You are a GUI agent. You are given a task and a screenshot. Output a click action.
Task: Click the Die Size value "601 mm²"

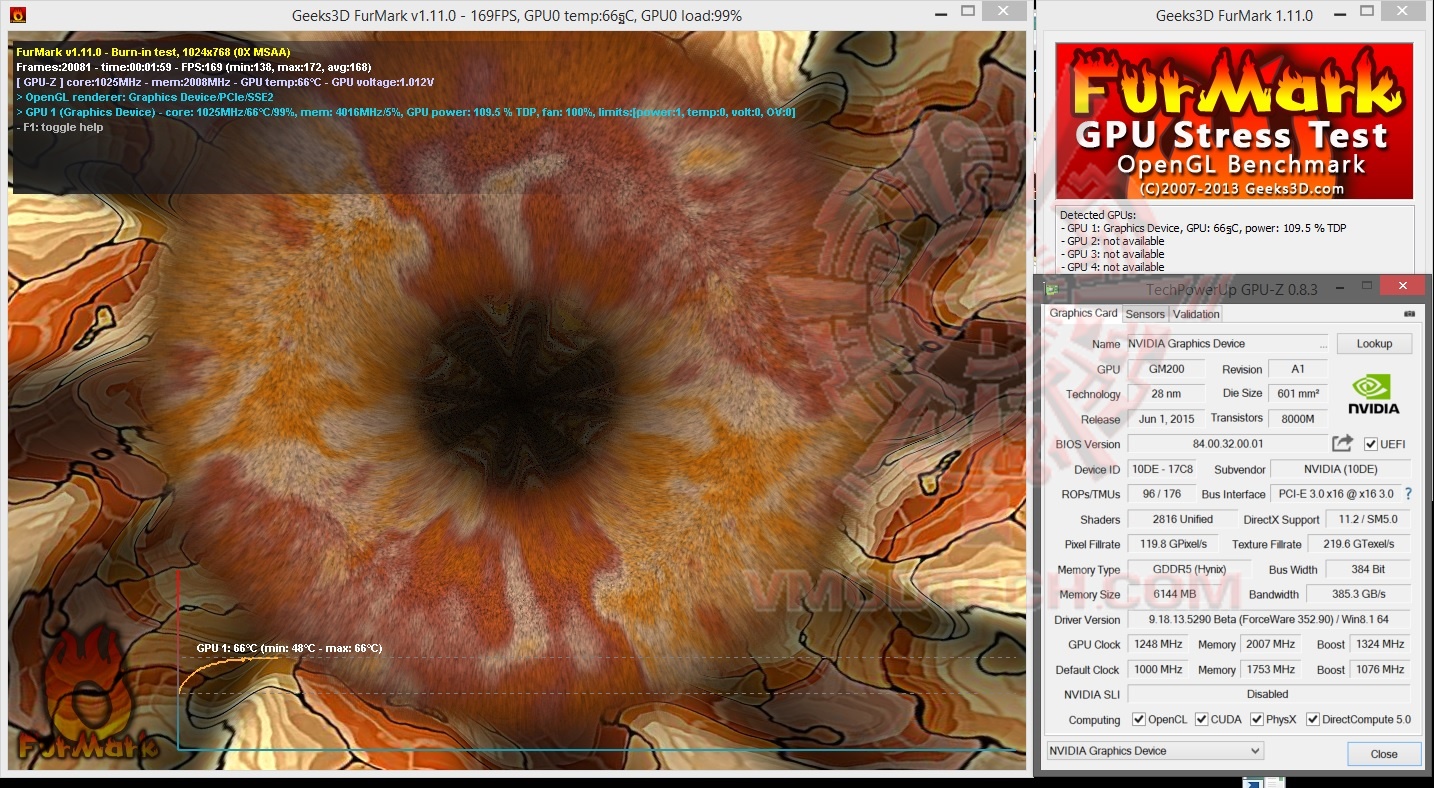point(1297,394)
